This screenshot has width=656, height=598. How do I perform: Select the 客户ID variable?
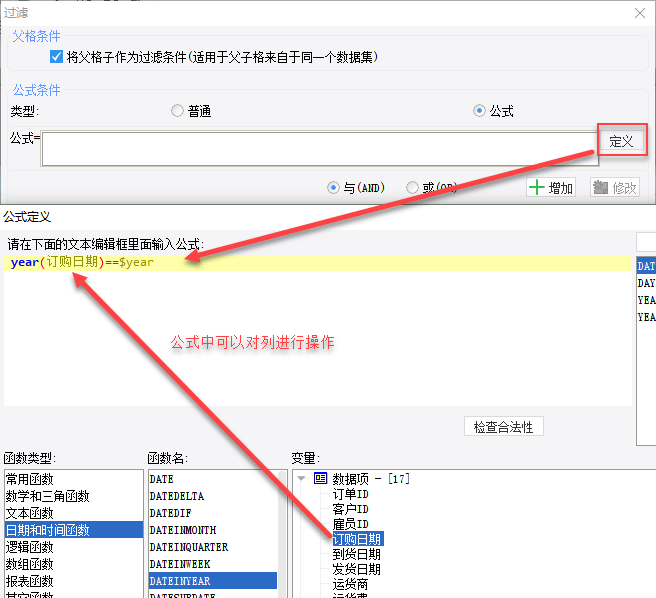pos(351,509)
